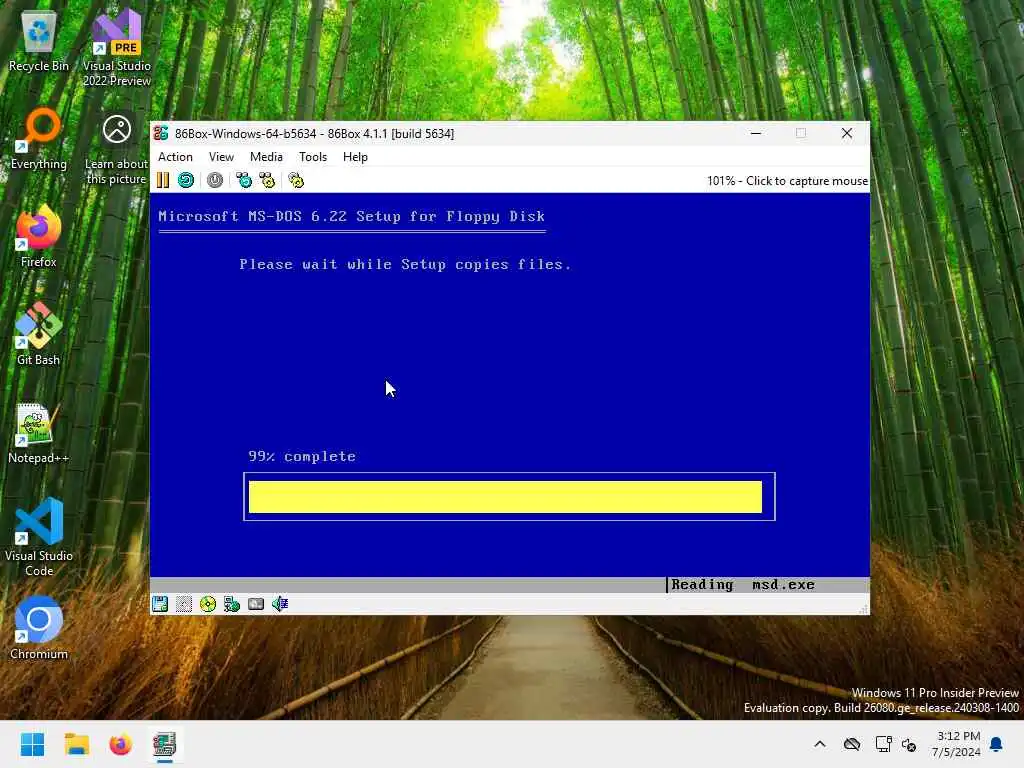
Task: Open Firefox from the taskbar
Action: coord(120,744)
